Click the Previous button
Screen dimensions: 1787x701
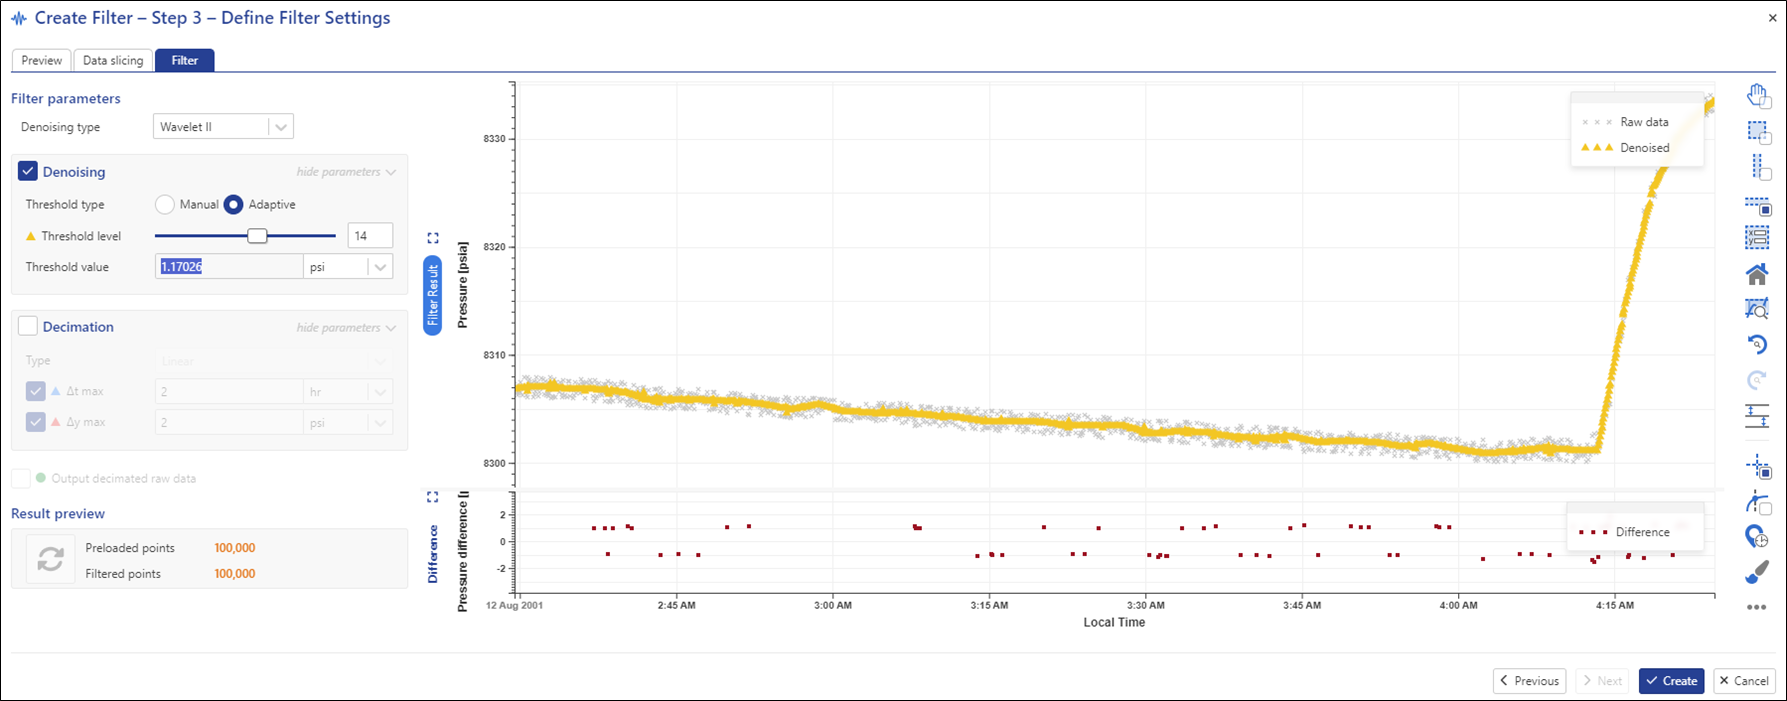[x=1529, y=681]
